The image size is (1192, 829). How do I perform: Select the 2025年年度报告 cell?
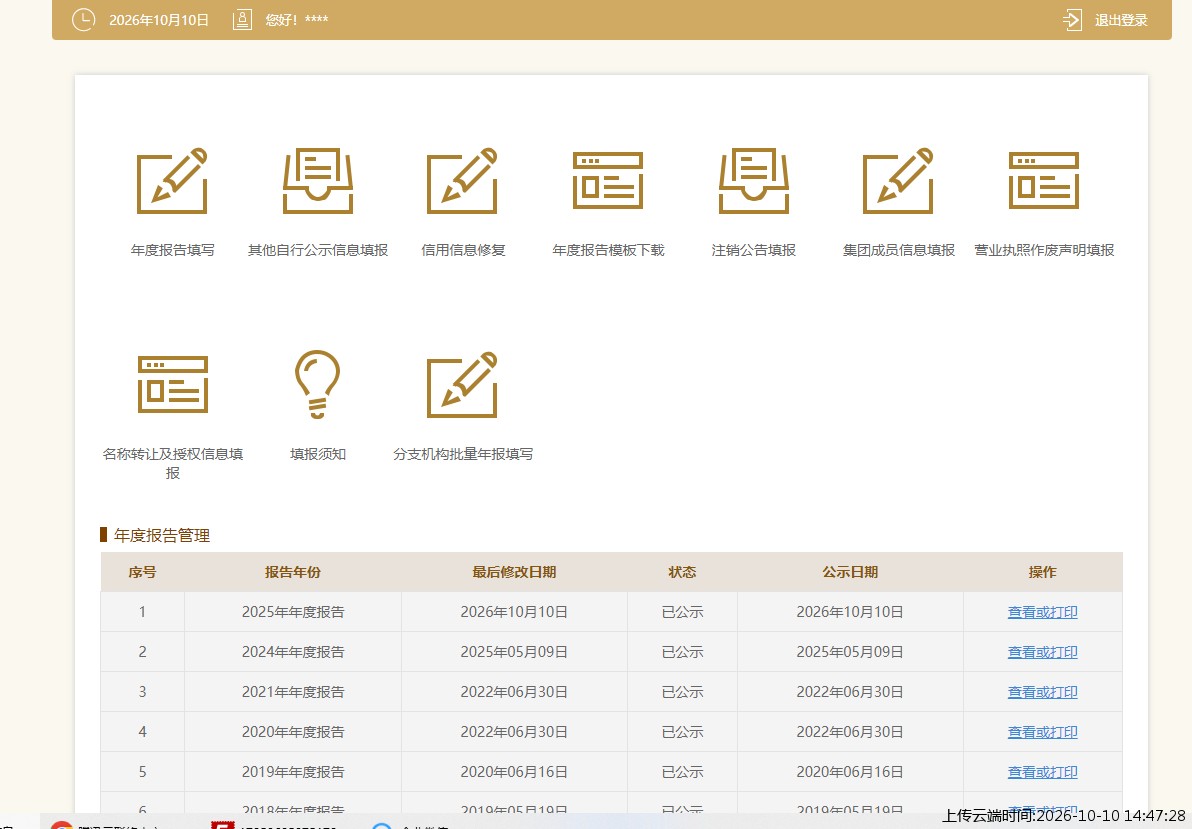coord(293,612)
